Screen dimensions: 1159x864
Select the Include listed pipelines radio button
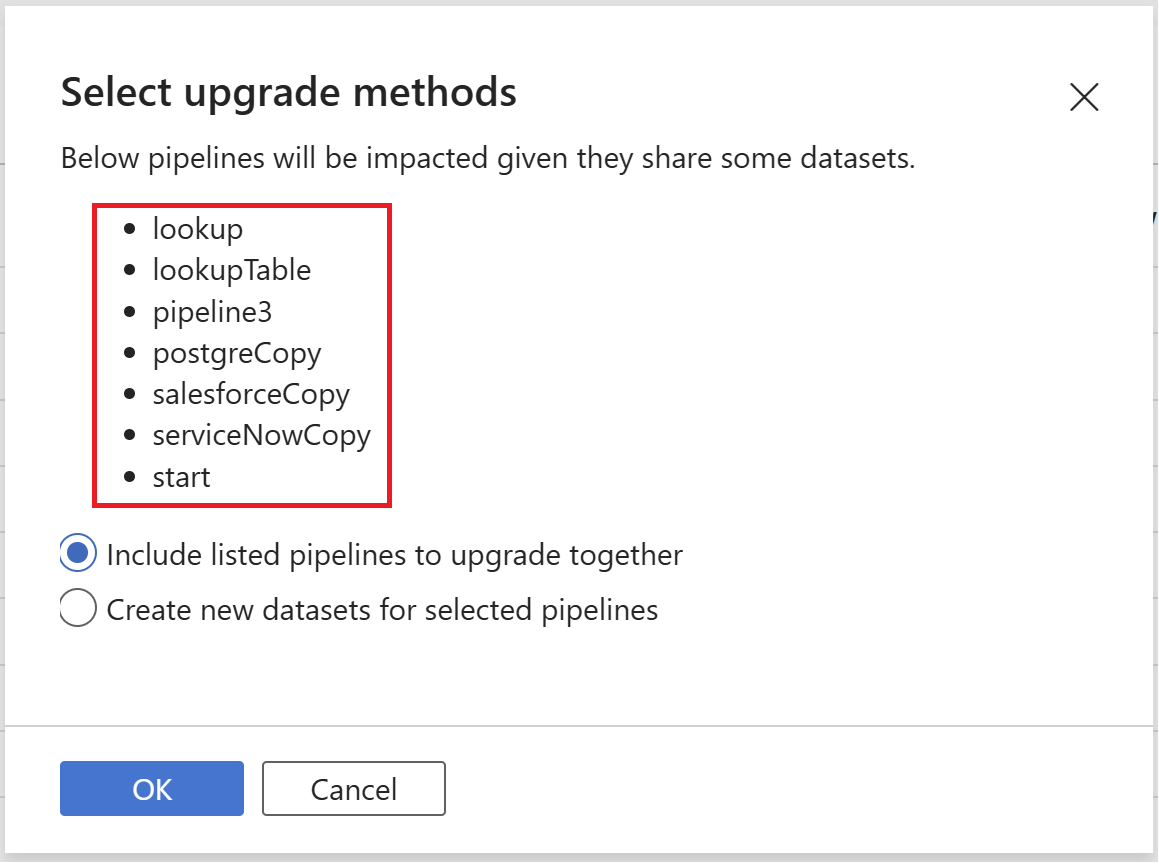(x=79, y=554)
